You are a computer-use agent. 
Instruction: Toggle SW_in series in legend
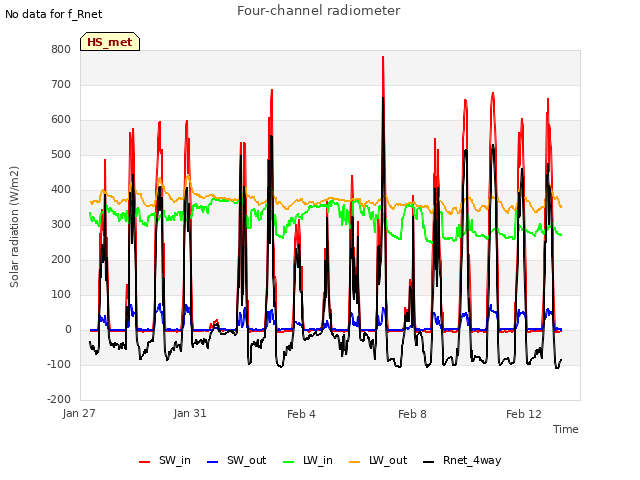(x=164, y=460)
